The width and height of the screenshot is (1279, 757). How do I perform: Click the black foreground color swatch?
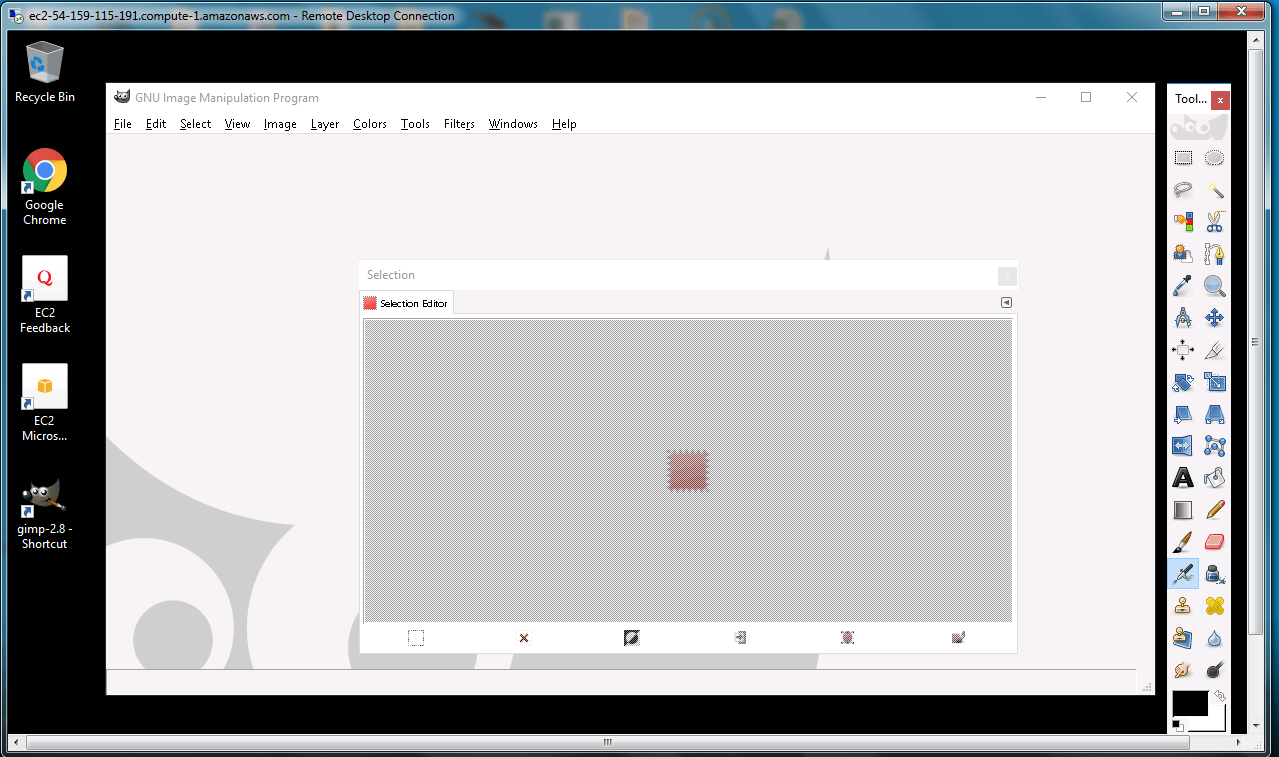click(x=1189, y=703)
